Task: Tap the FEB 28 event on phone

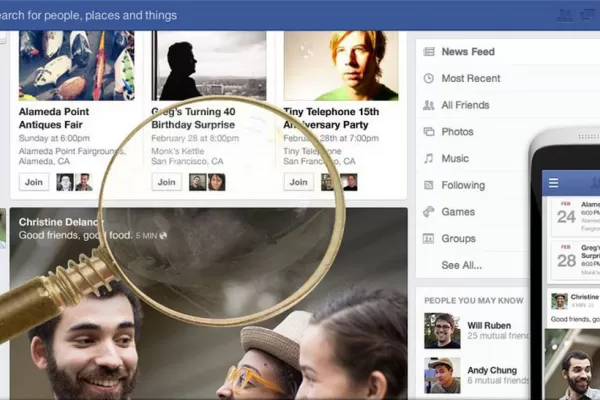Action: pyautogui.click(x=576, y=261)
